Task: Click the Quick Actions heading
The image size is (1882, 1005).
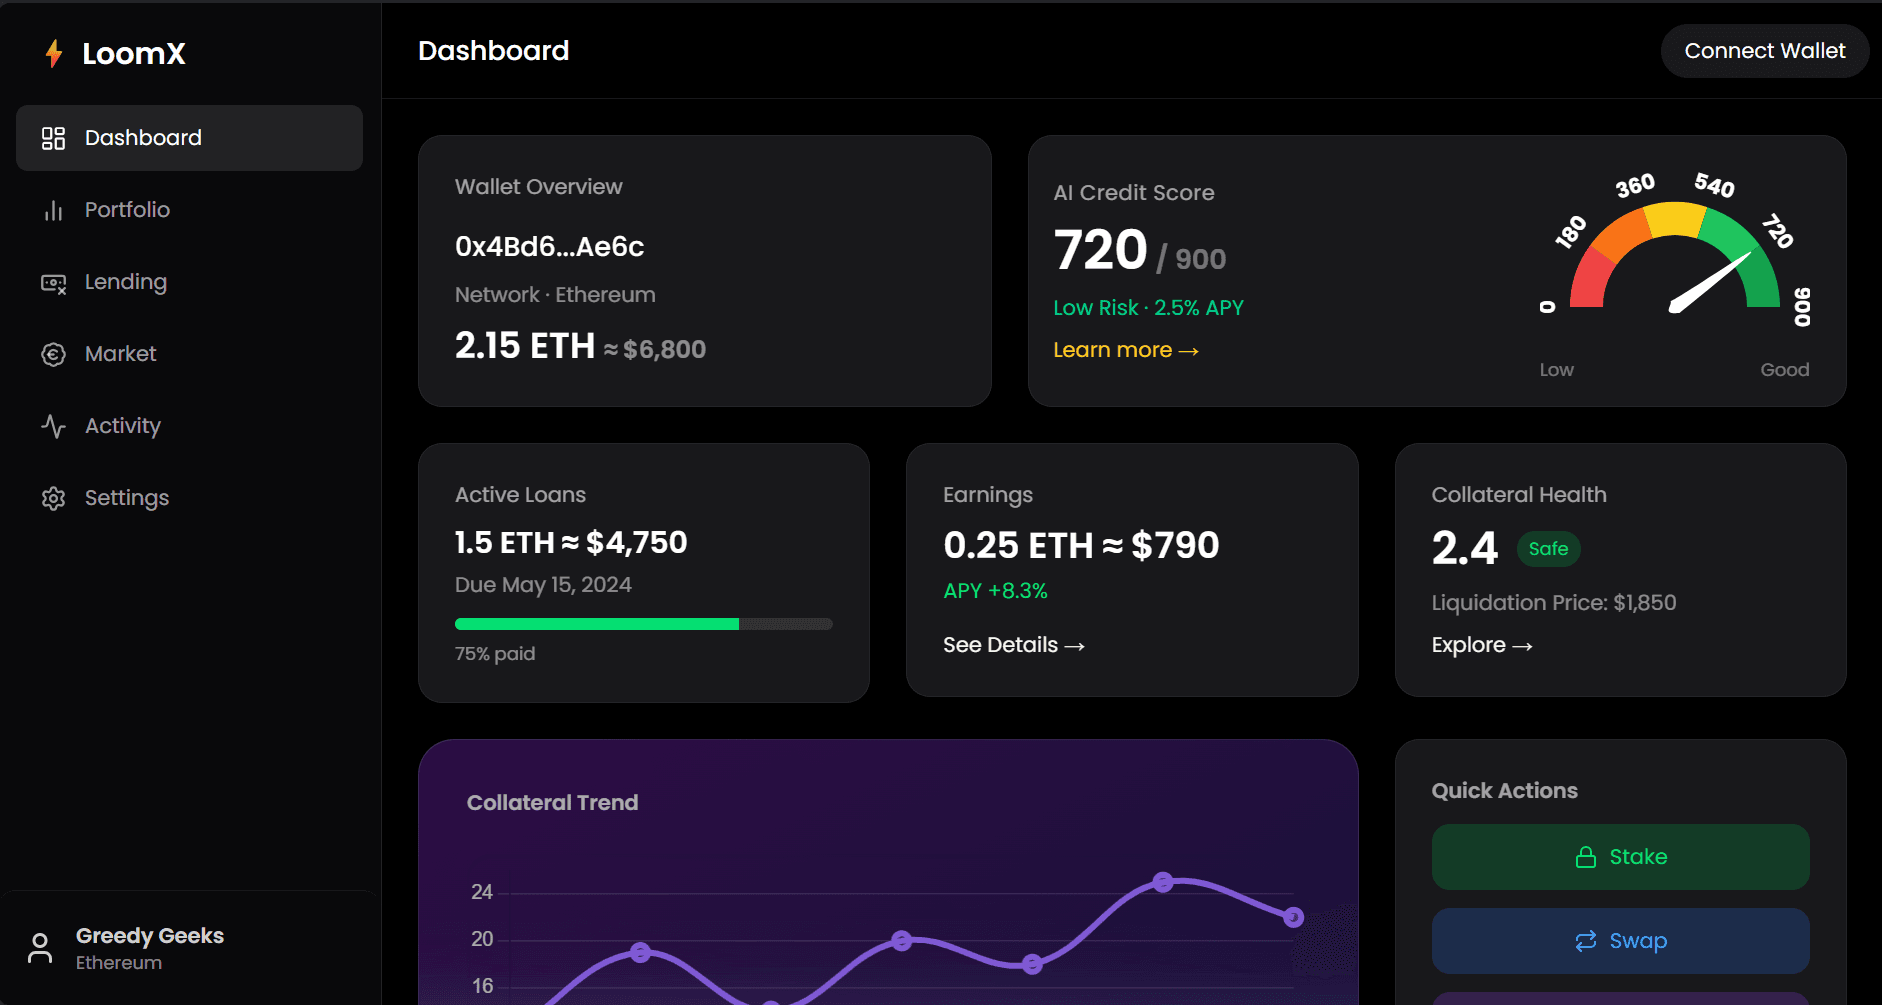Action: [x=1505, y=791]
